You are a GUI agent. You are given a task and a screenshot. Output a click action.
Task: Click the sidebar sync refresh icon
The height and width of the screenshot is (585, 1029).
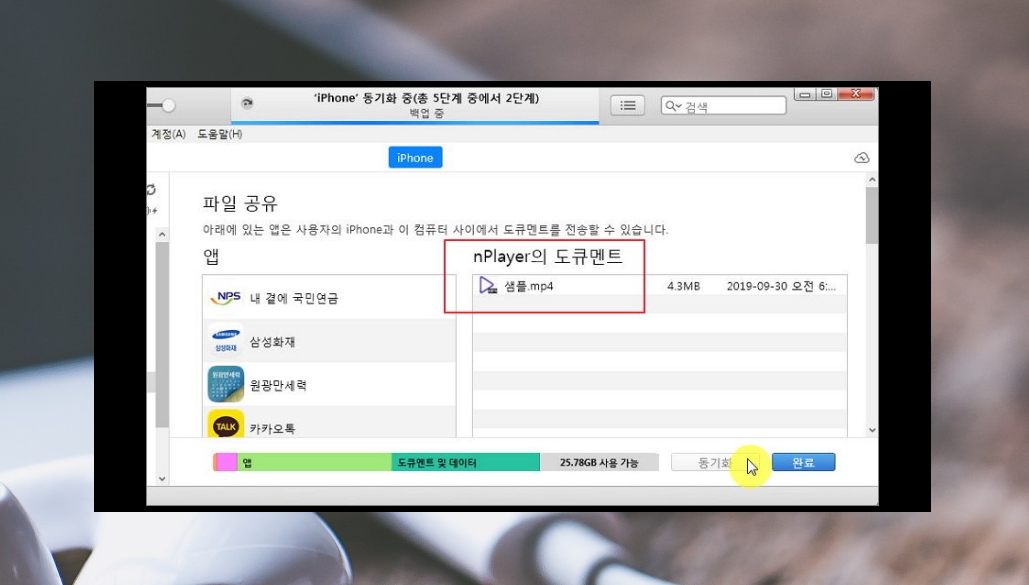(x=151, y=190)
